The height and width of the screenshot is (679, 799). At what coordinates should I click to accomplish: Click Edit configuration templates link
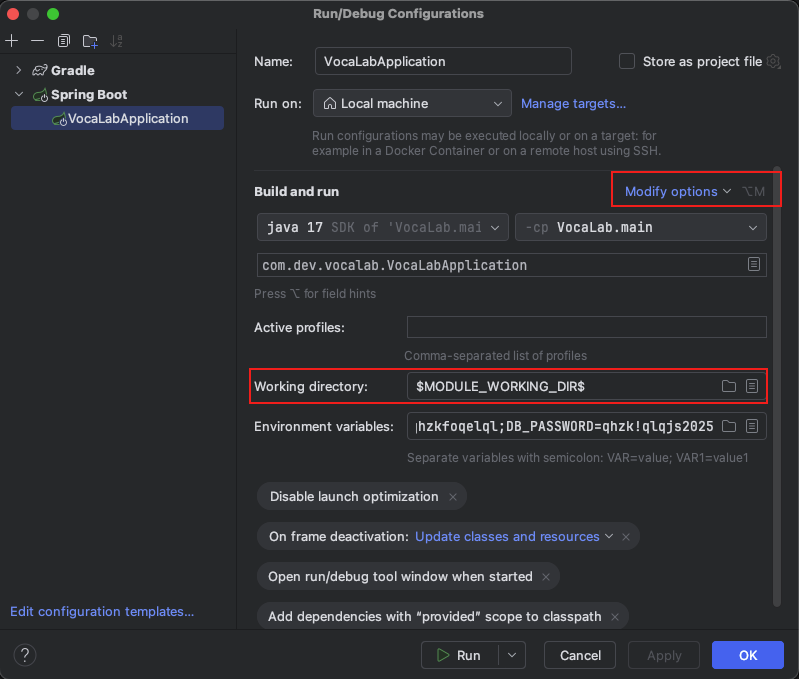point(102,611)
